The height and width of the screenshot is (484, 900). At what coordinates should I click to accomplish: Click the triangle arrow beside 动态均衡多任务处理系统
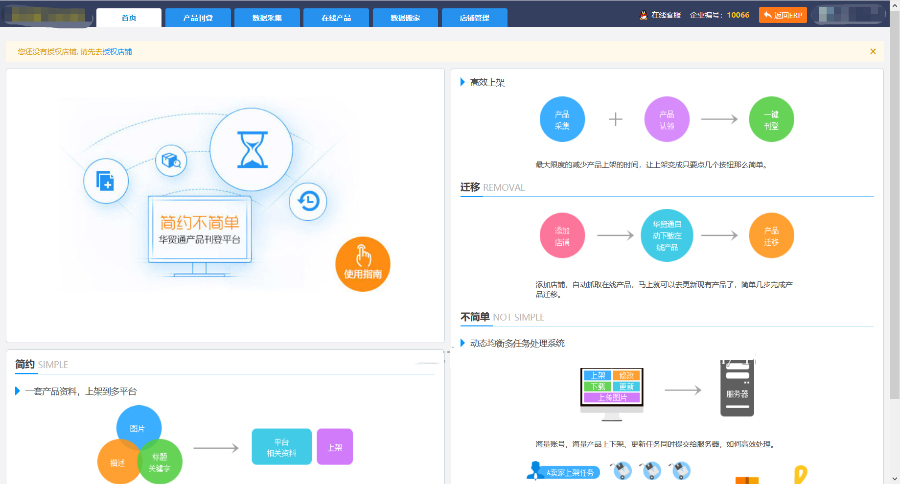tap(463, 343)
